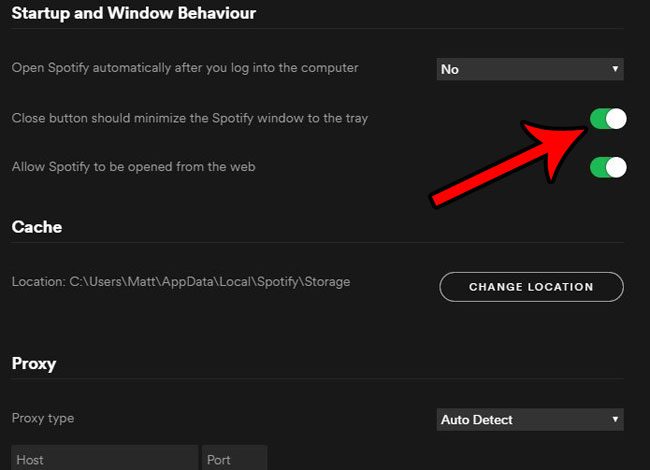This screenshot has height=470, width=650.
Task: Click the Spotify Storage cache path text
Action: click(210, 282)
